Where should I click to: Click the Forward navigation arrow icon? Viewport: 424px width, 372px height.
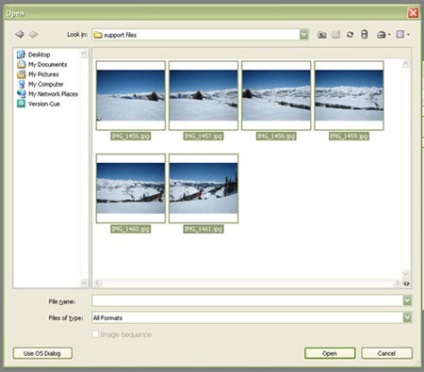33,34
